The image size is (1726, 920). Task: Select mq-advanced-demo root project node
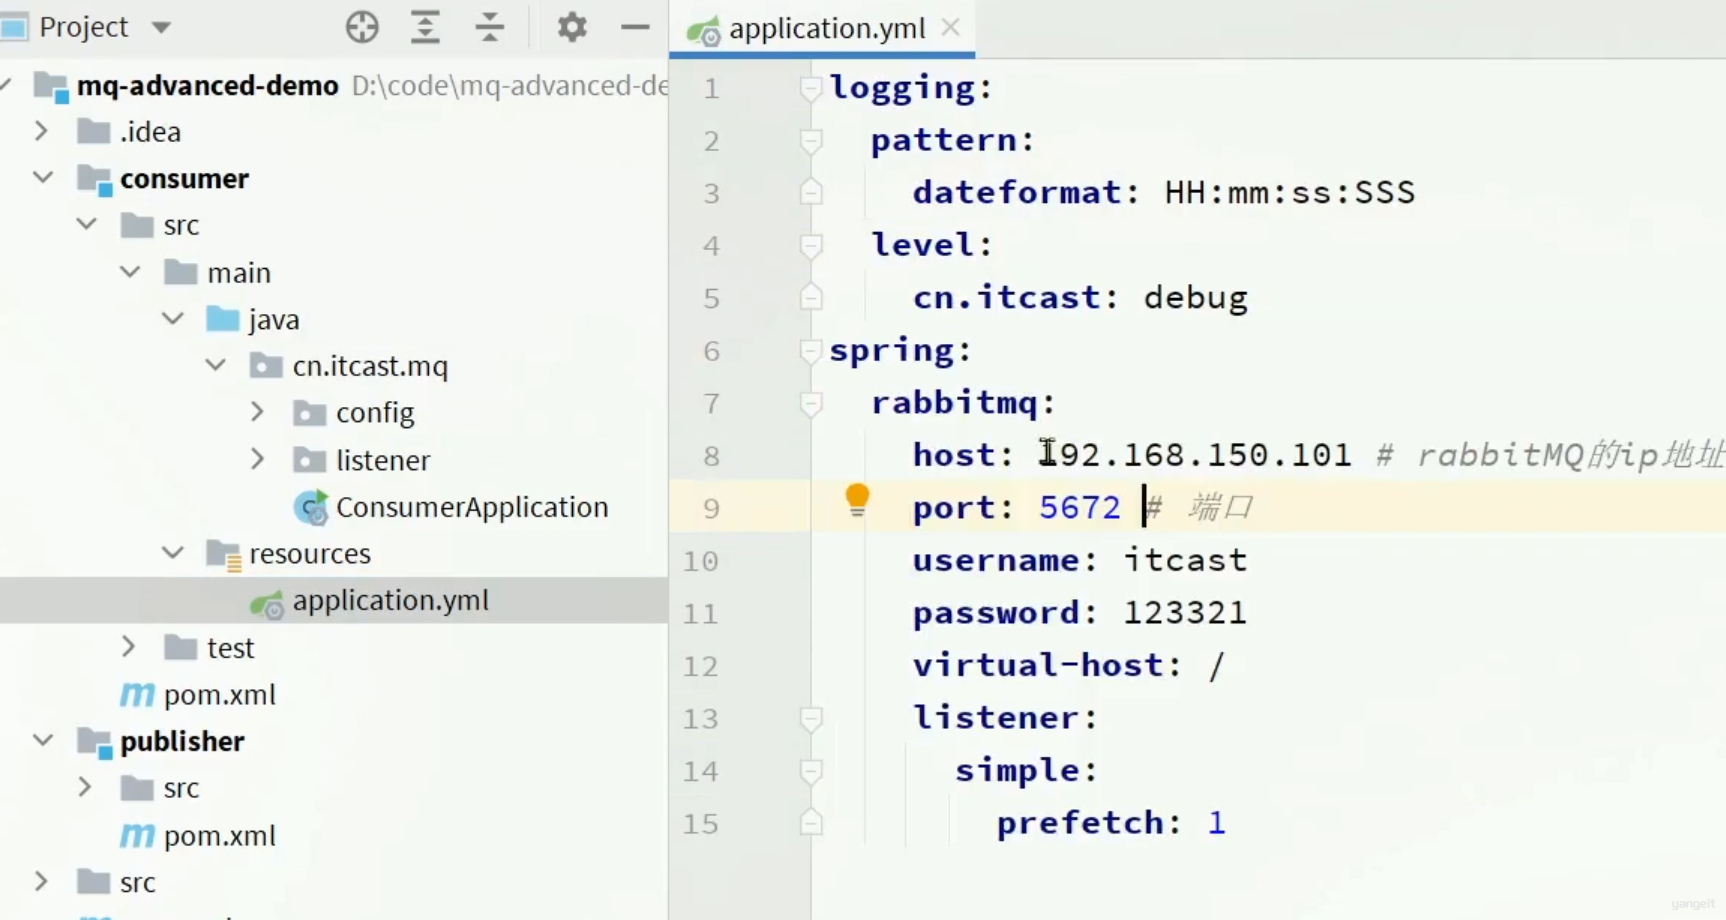tap(207, 86)
